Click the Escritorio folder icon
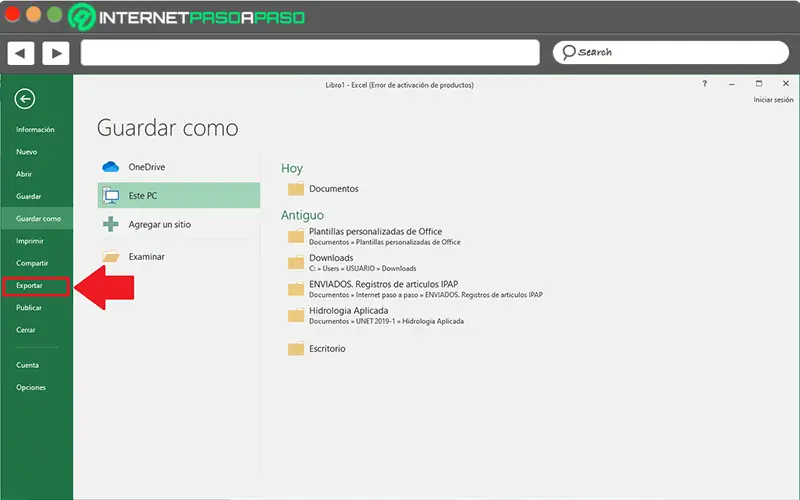Screen dimensions: 800x500 tap(295, 349)
